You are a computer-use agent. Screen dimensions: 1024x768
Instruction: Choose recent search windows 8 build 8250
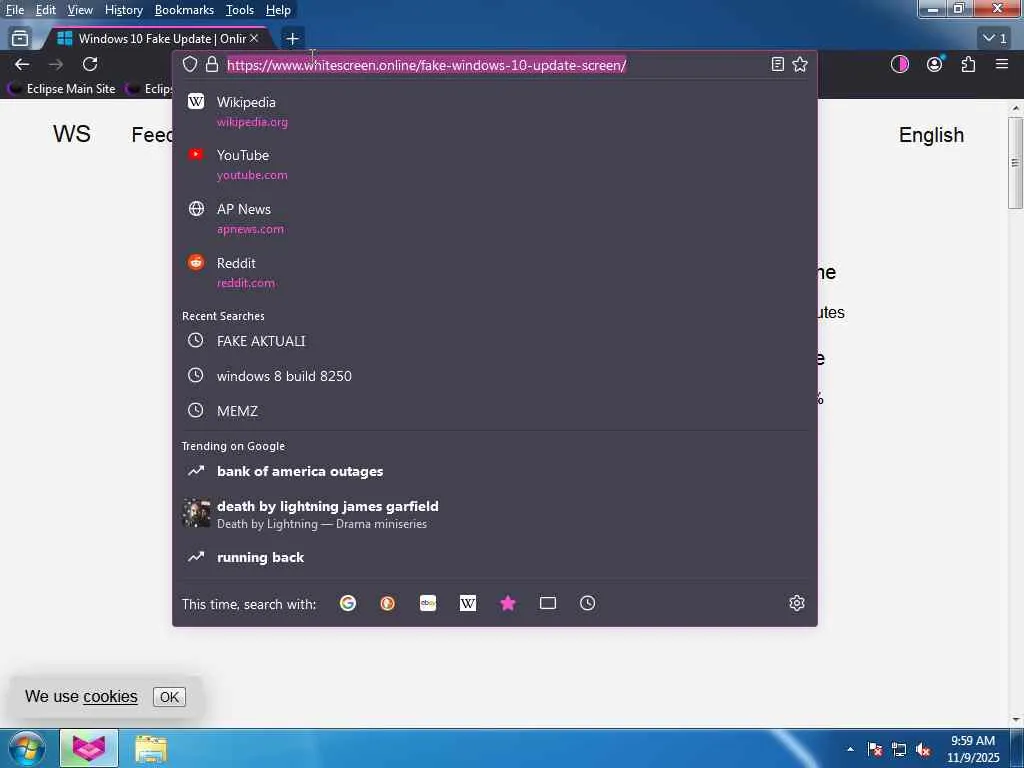494,376
